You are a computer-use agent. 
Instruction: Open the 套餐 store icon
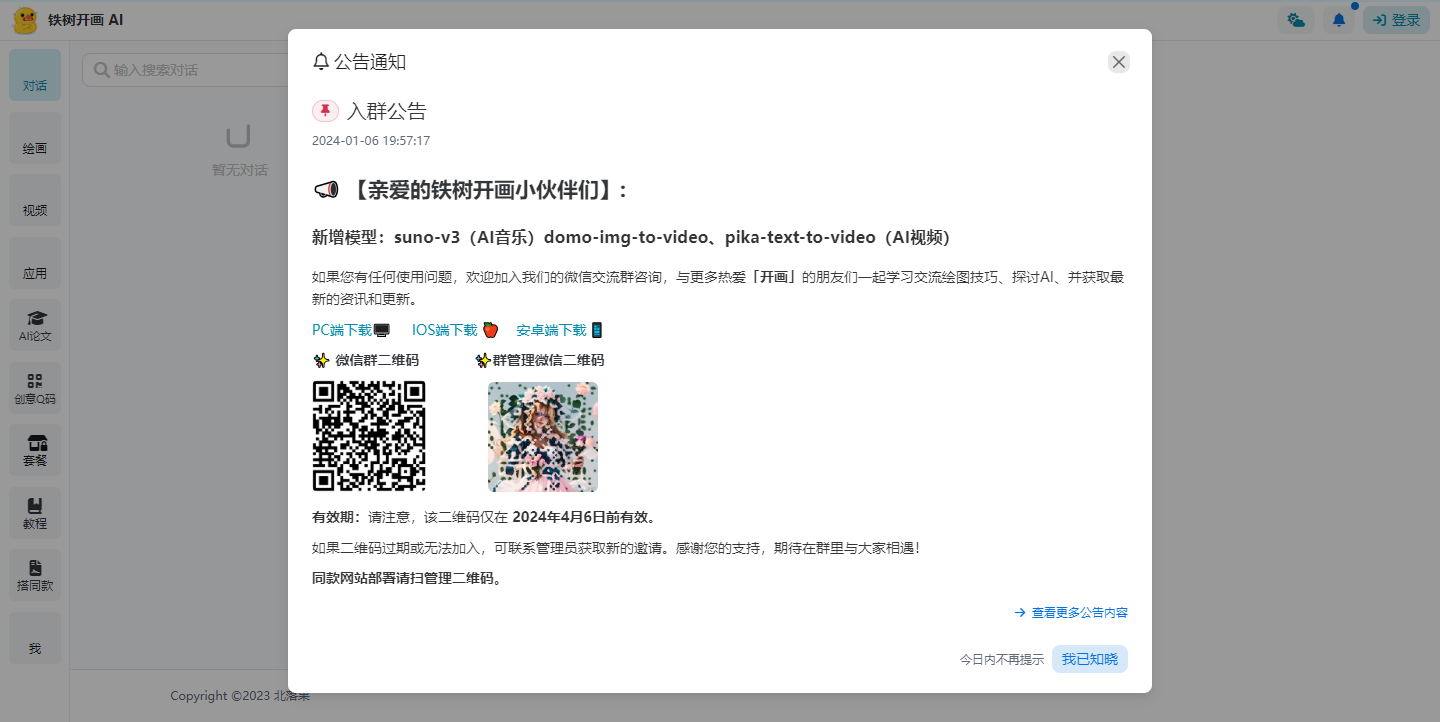(36, 443)
